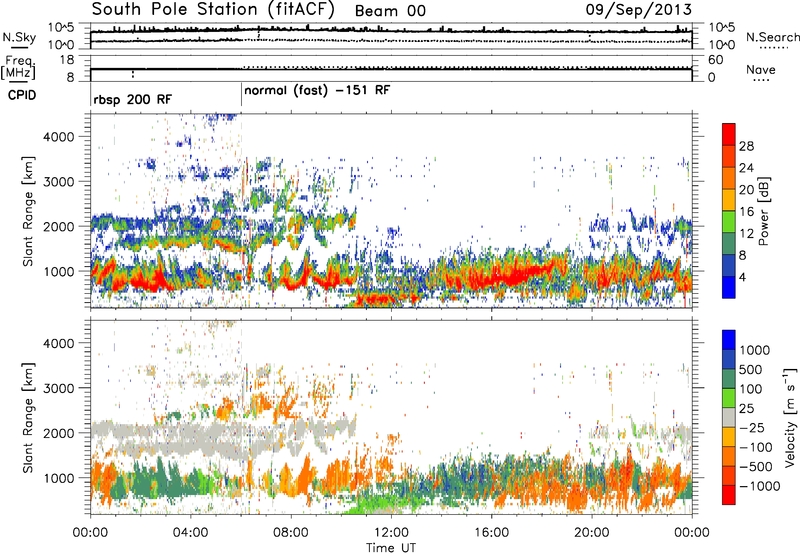
Task: Click the '-25' tick on the Velocity scale
Action: (754, 427)
